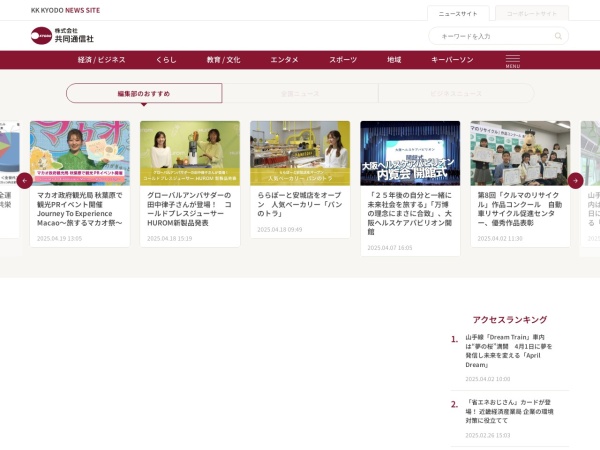Open 大阪ヘルスケアパビリオン 開館式 thumbnail
The height and width of the screenshot is (450, 600).
(410, 153)
